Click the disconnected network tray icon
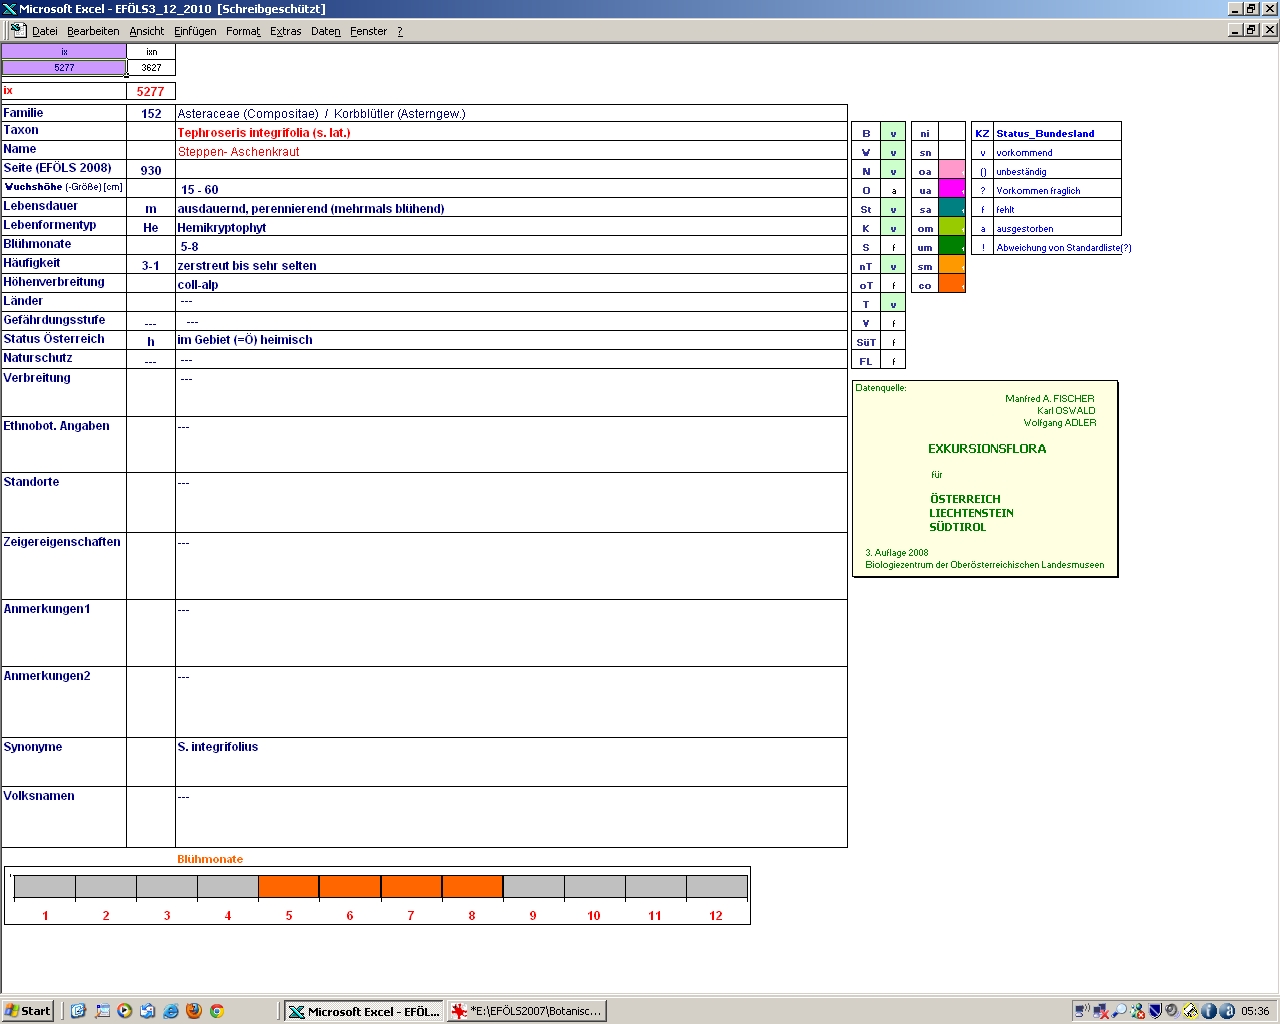 (1101, 1011)
